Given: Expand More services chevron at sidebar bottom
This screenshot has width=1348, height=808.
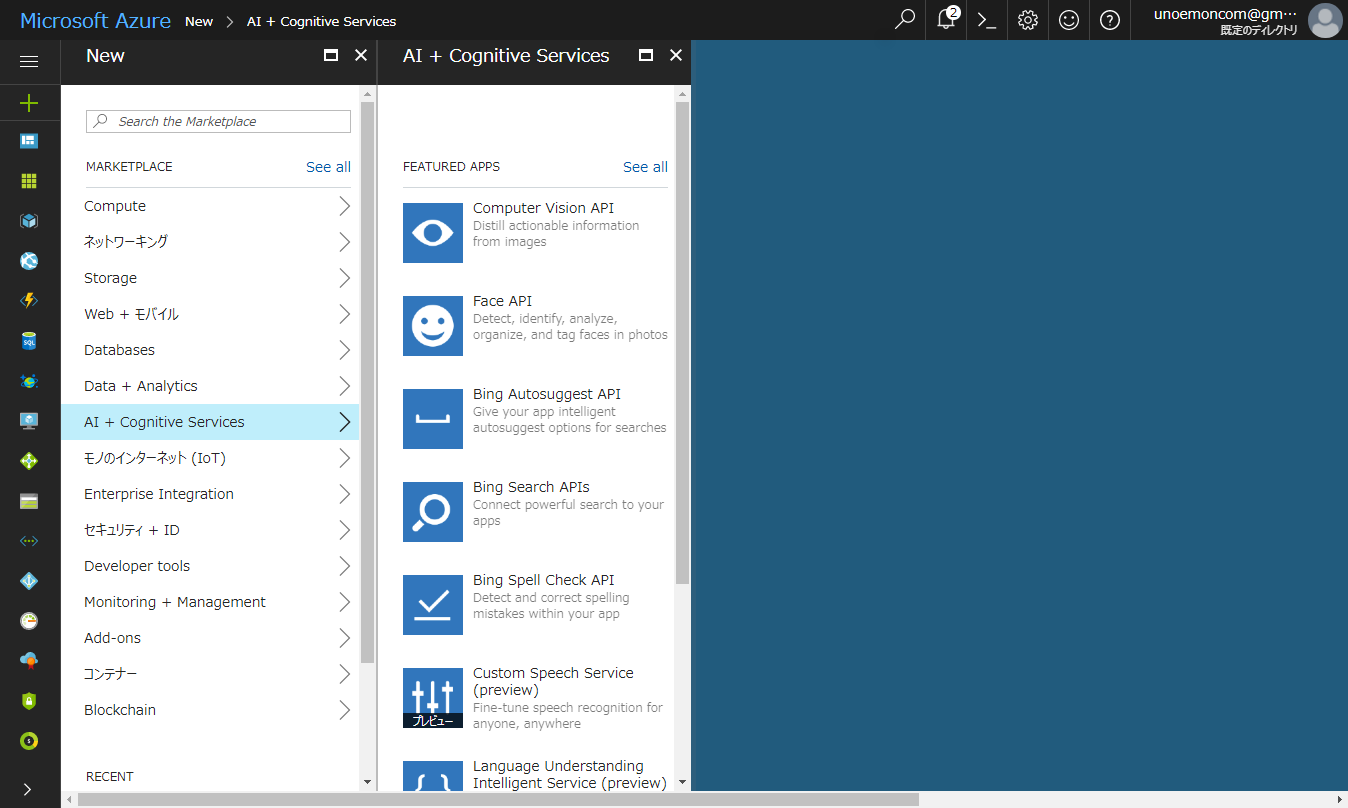Looking at the screenshot, I should pyautogui.click(x=27, y=789).
